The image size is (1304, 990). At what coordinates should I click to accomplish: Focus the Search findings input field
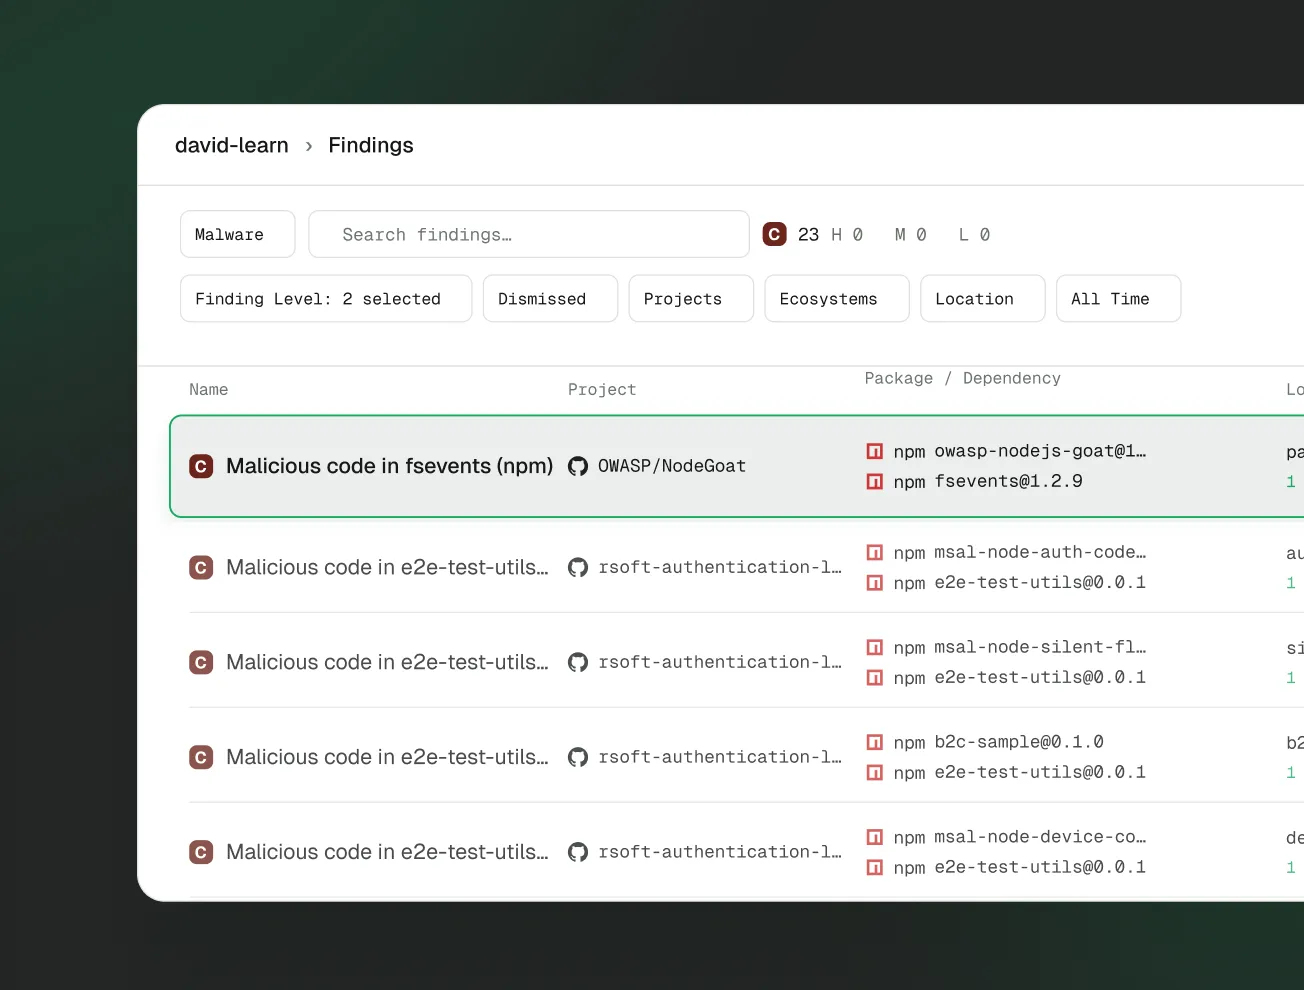pos(529,234)
